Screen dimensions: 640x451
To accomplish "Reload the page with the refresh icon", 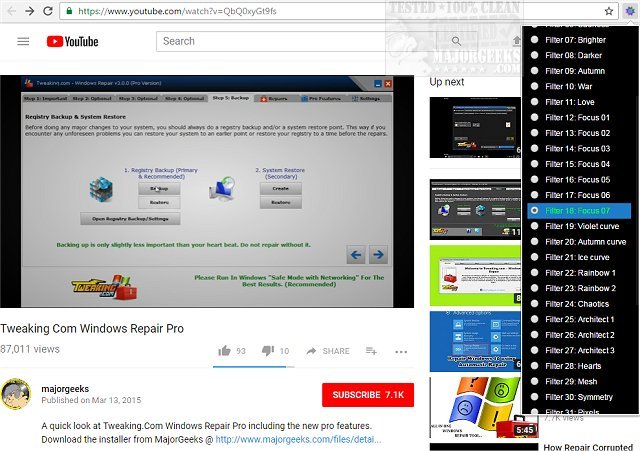I will 48,11.
